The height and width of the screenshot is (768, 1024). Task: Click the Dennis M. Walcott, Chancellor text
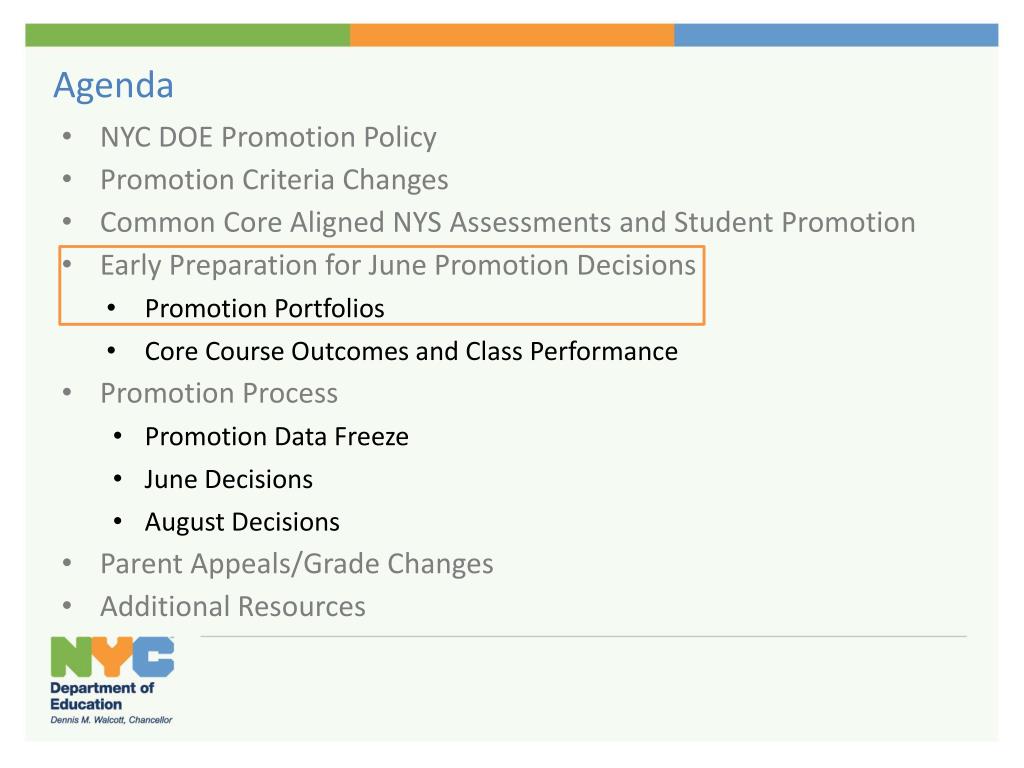pos(111,720)
